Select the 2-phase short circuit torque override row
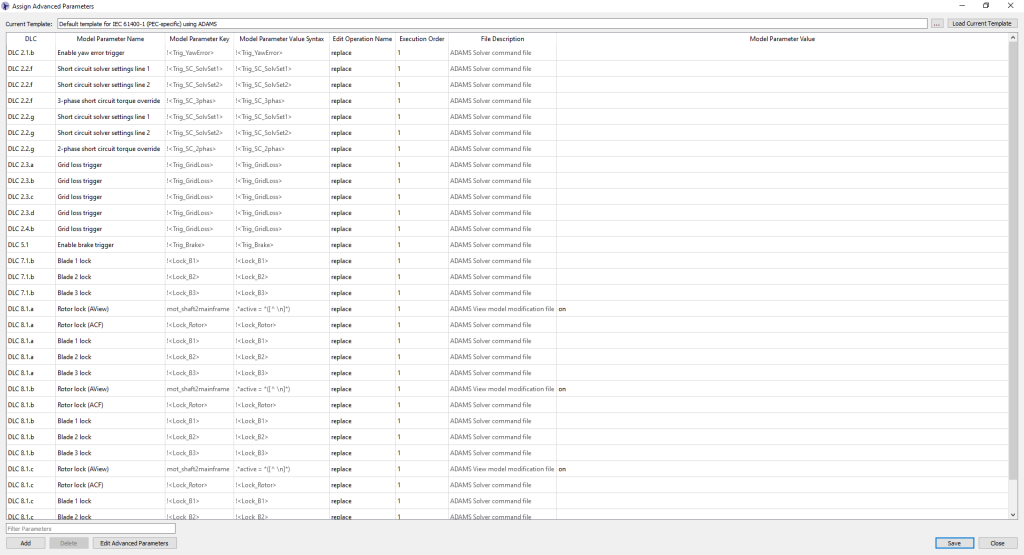The width and height of the screenshot is (1024, 555). tap(108, 148)
